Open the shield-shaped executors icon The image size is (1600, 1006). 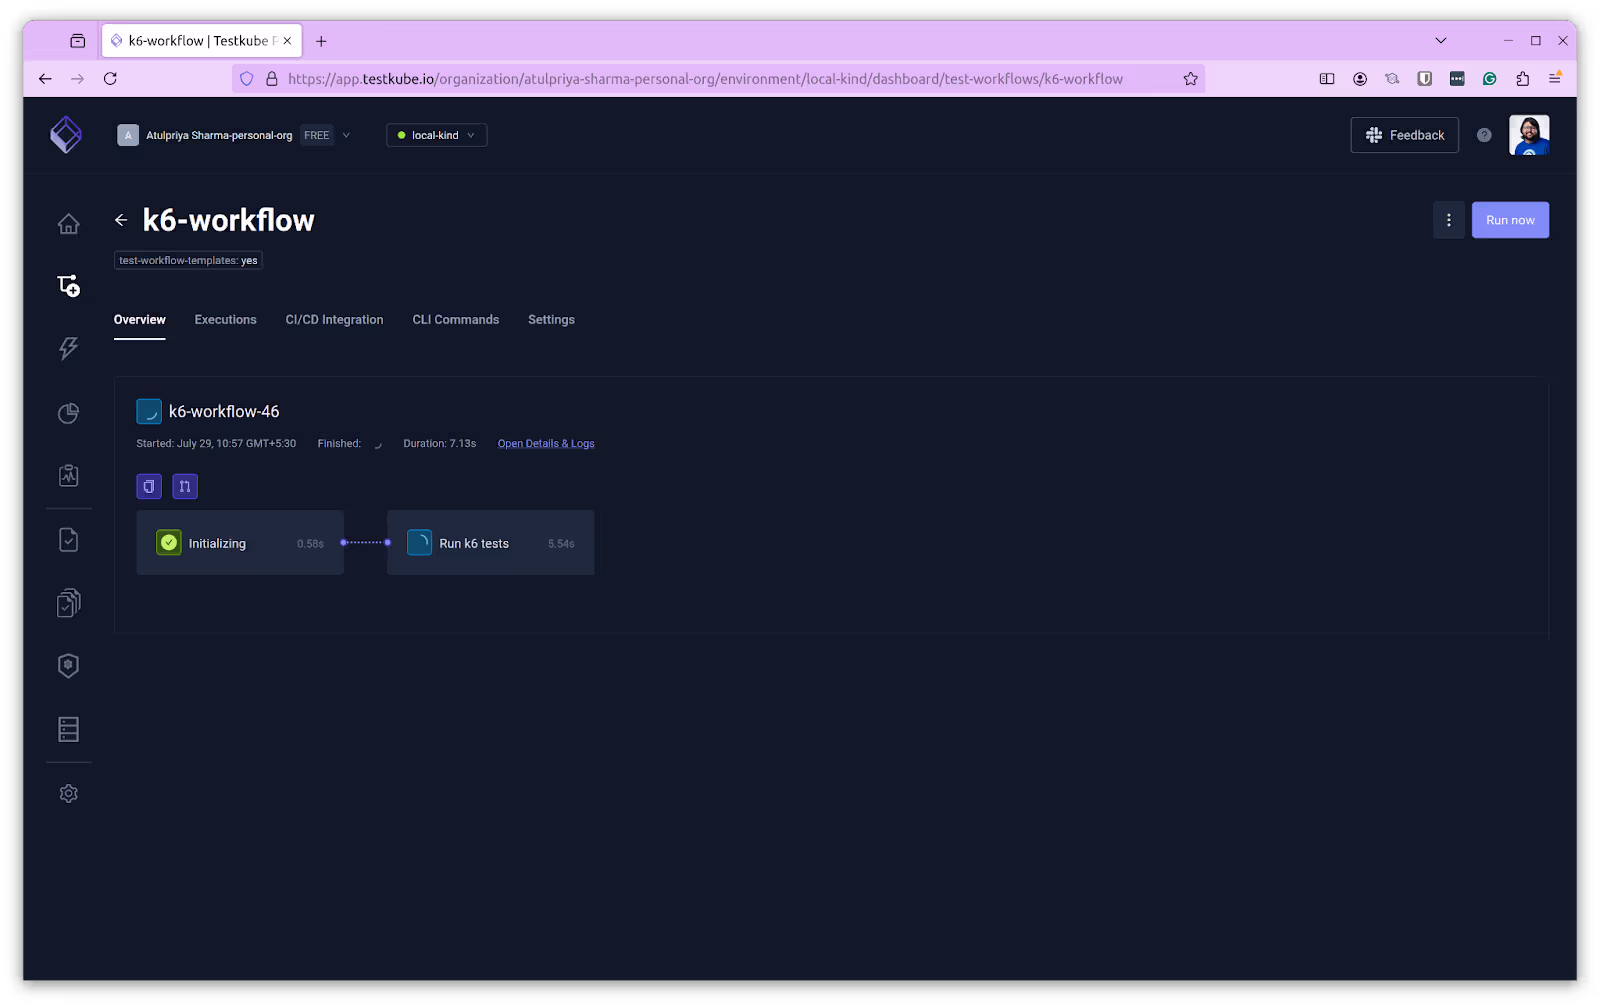68,666
